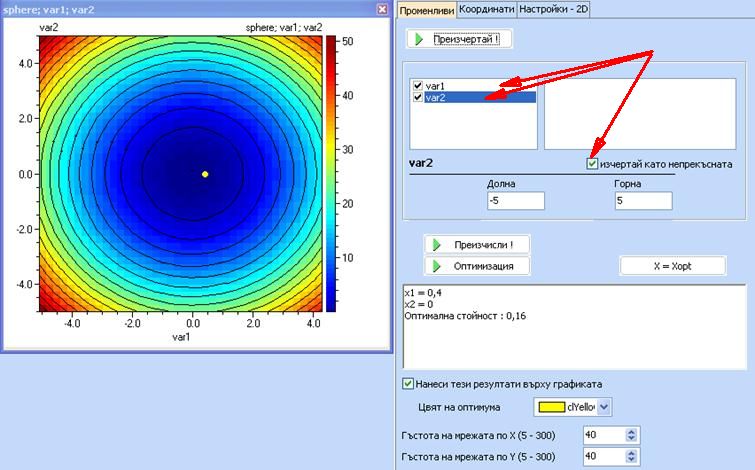This screenshot has height=470, width=755.
Task: Disable 'Нанеси тези резултати върху графиката'
Action: [407, 383]
